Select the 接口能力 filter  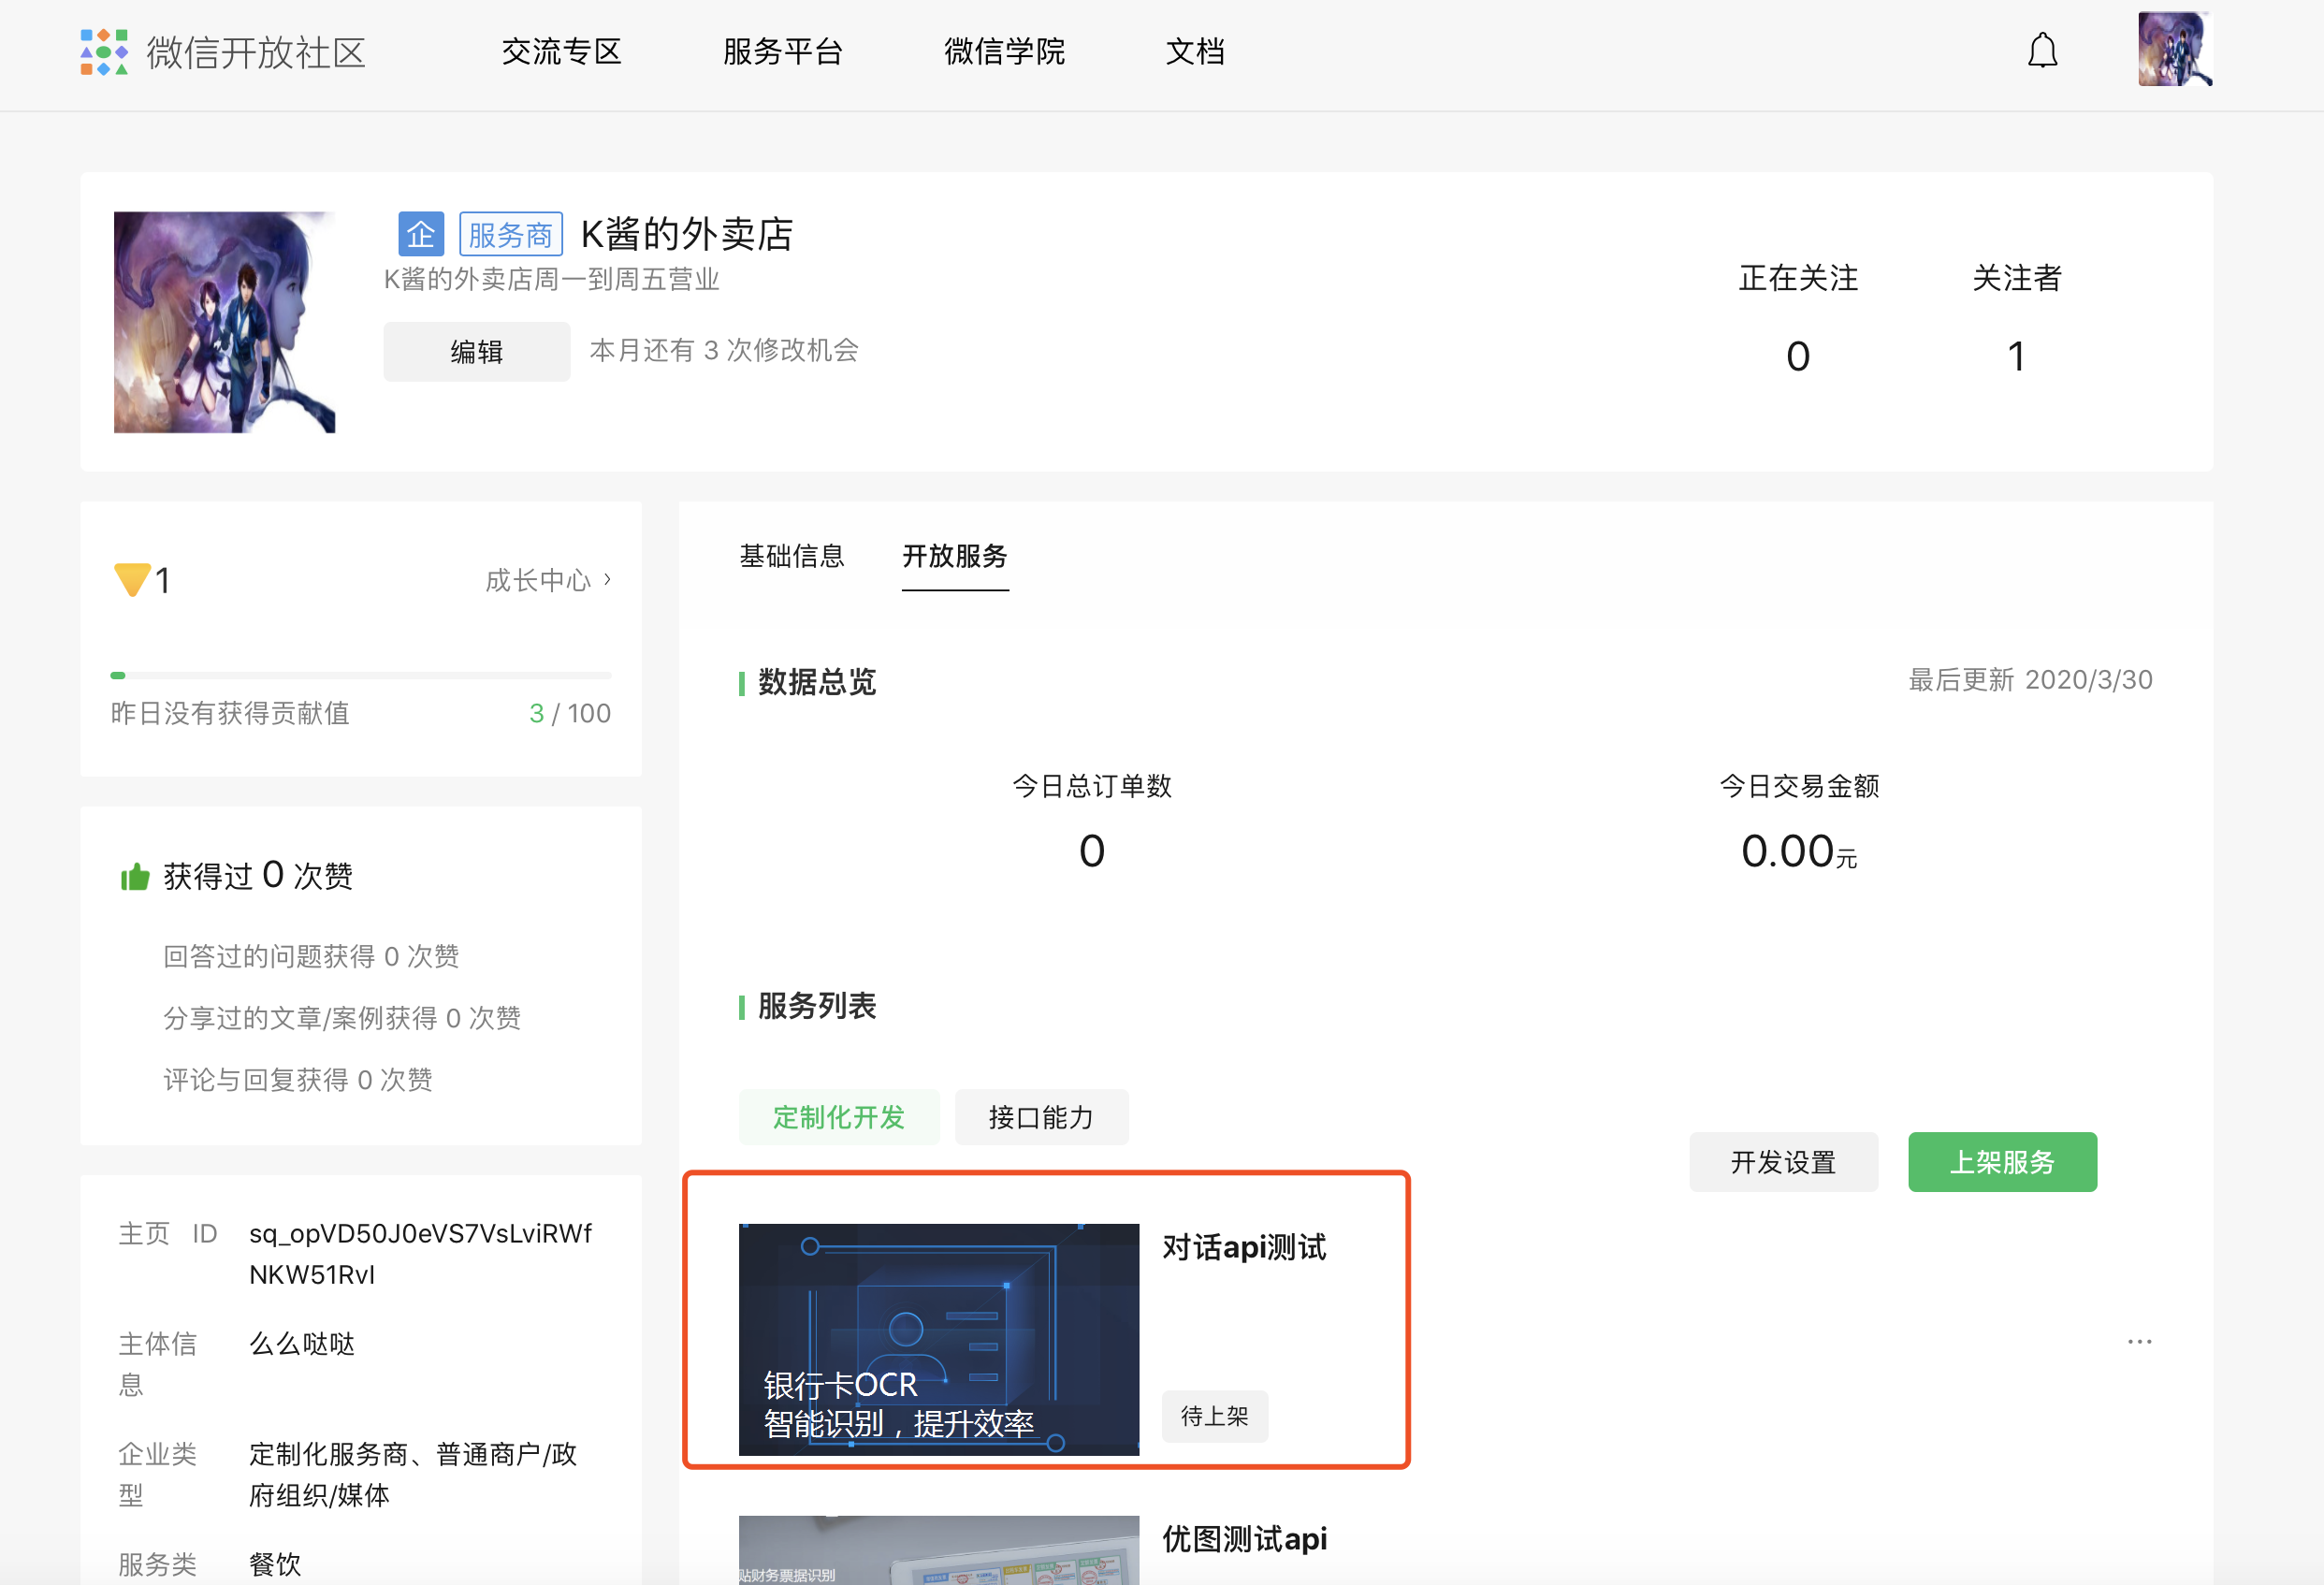[1041, 1117]
